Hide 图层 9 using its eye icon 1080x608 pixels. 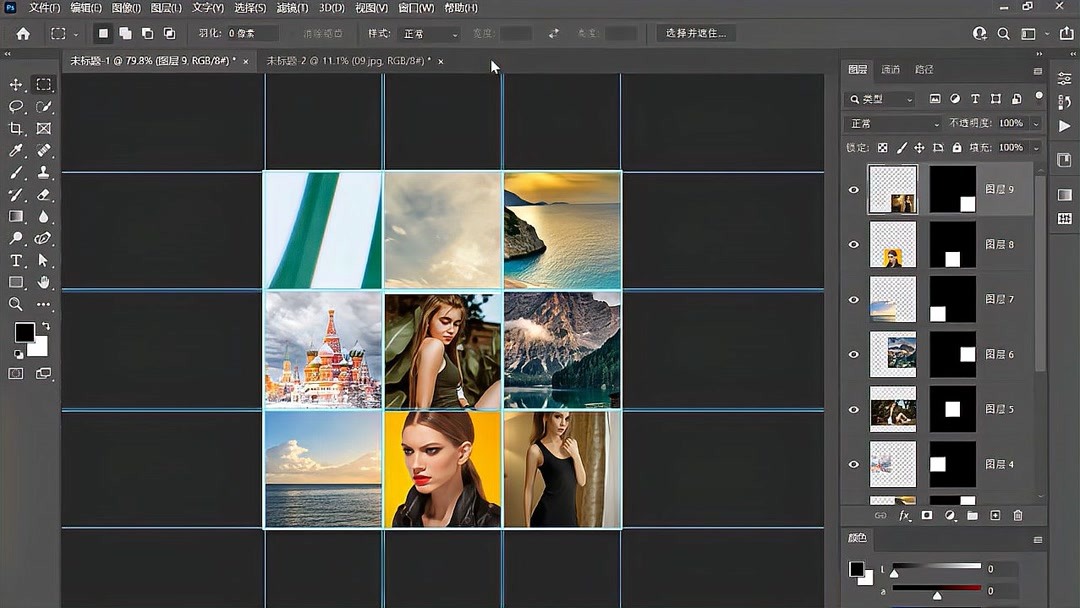[x=854, y=189]
